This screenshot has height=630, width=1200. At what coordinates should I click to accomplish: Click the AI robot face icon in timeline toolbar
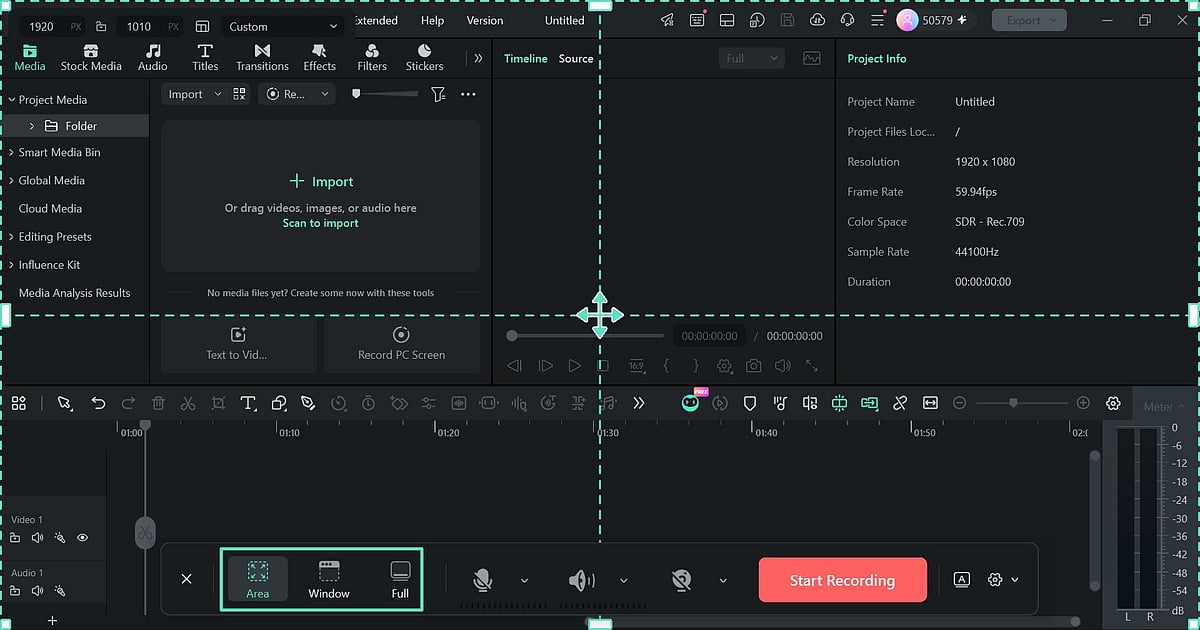[x=690, y=403]
